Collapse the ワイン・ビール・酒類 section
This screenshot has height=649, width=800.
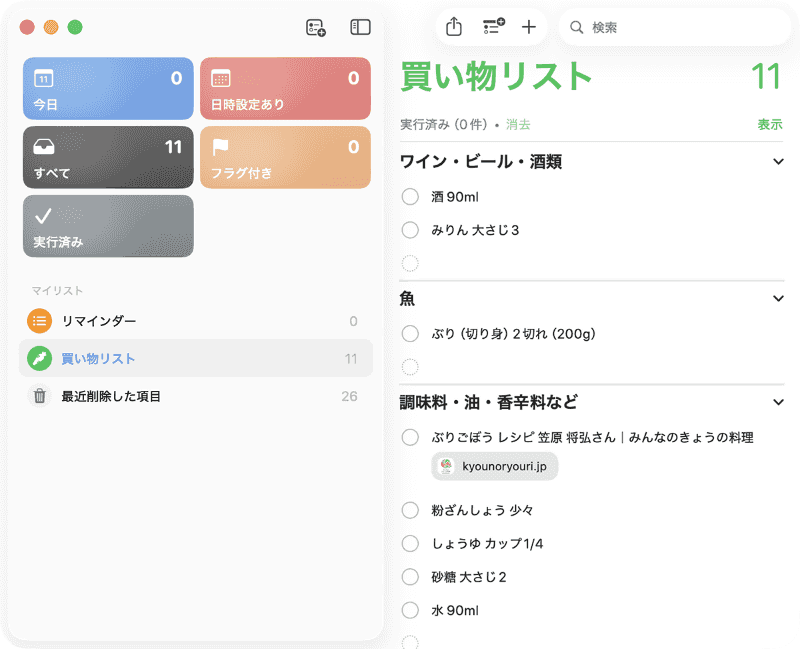click(778, 161)
